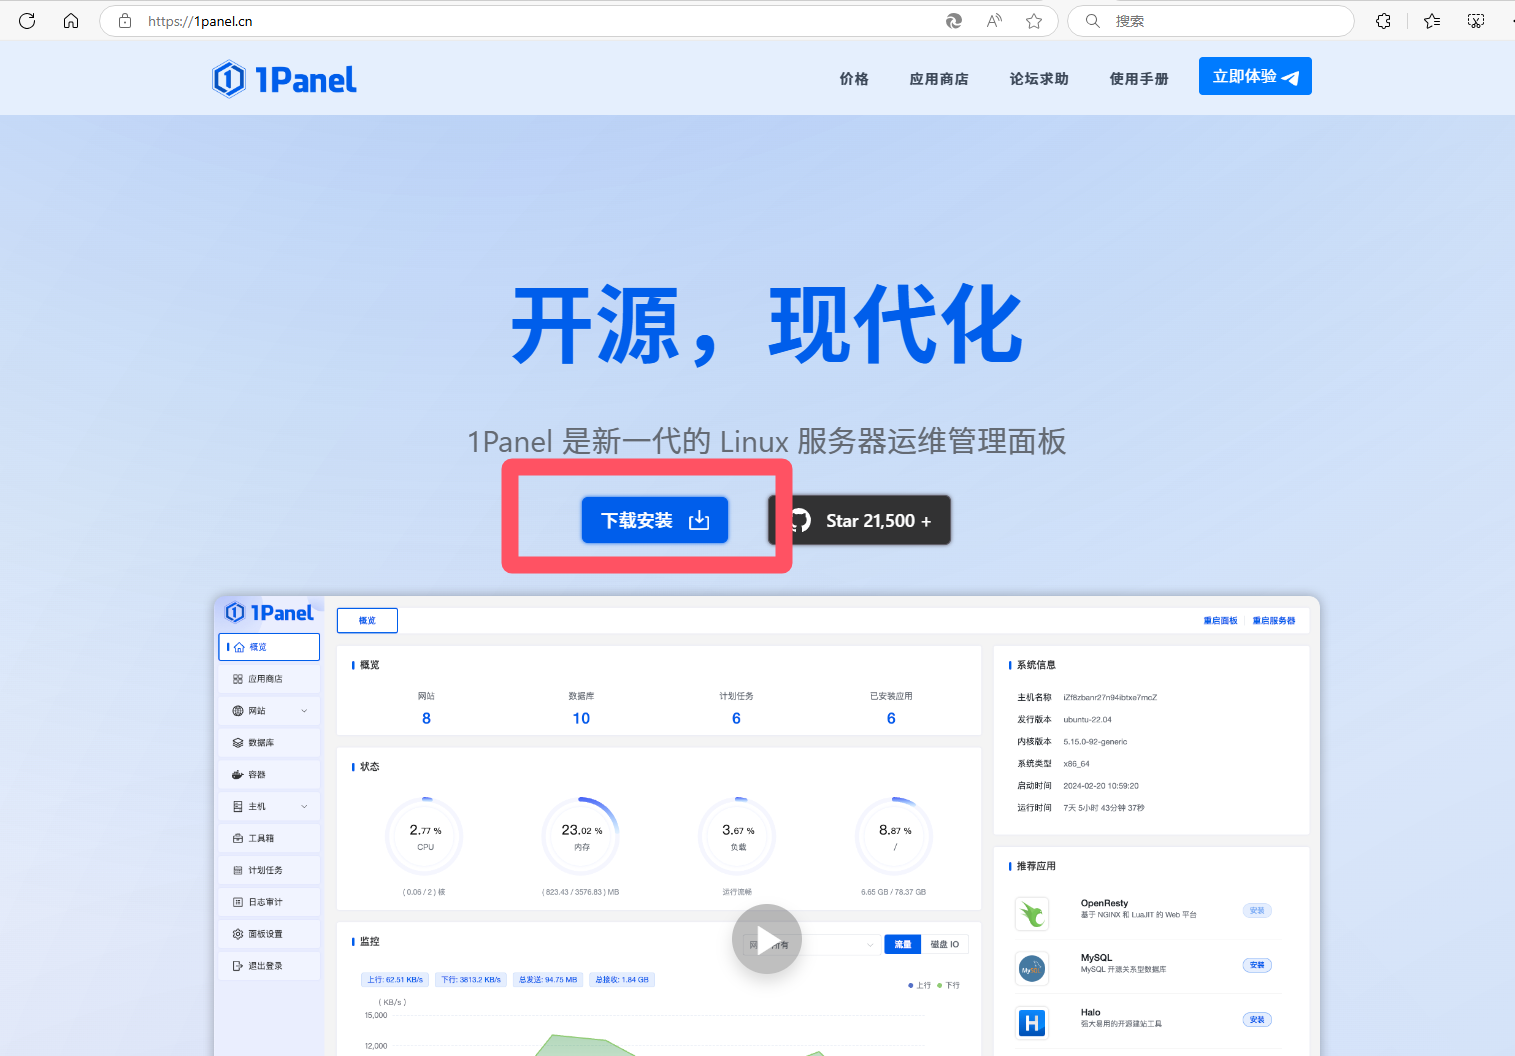View site information via the lock icon

click(x=125, y=21)
